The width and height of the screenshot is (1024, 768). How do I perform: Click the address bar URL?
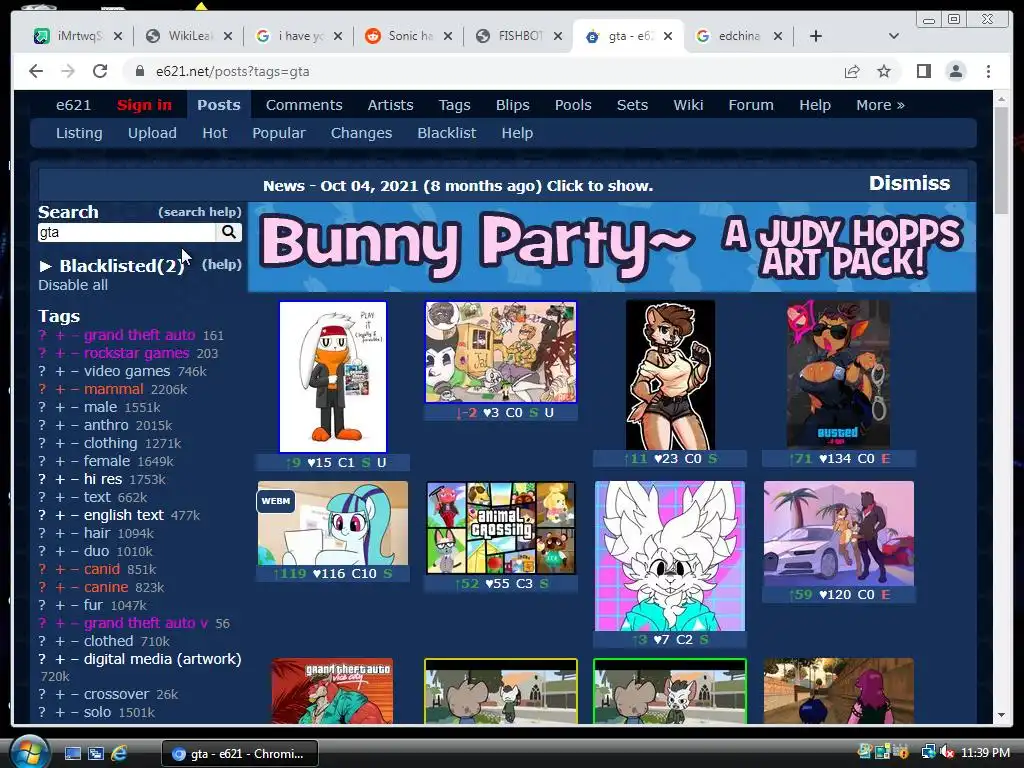coord(232,71)
